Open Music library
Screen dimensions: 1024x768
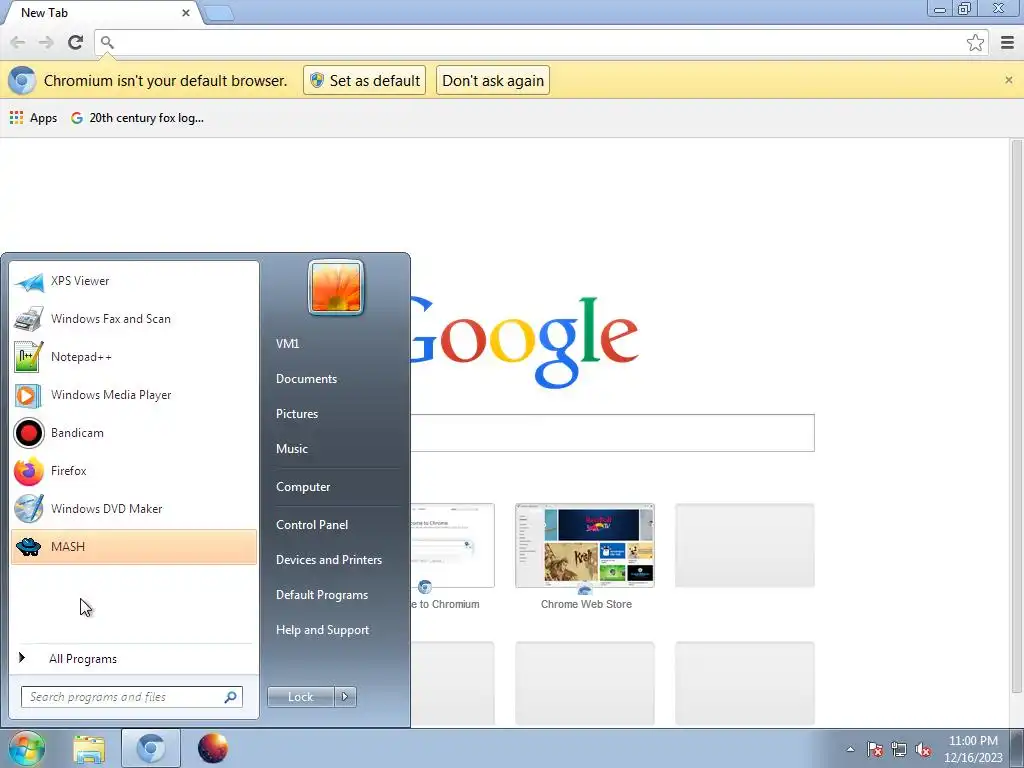[291, 449]
